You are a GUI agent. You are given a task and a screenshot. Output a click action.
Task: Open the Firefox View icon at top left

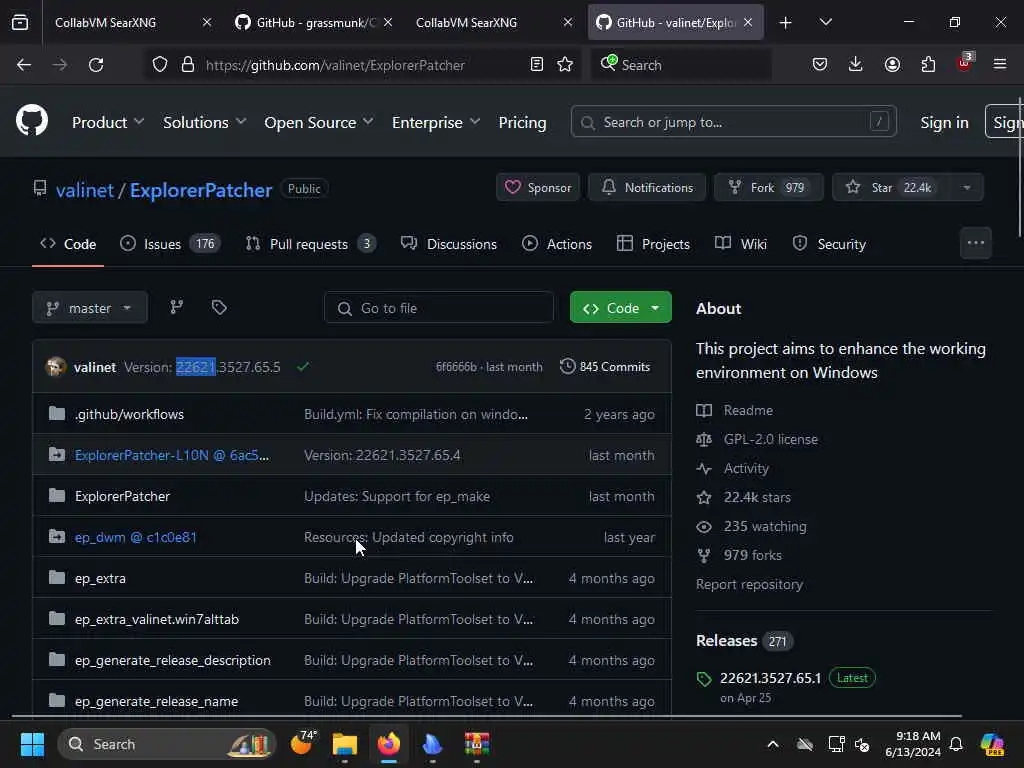[20, 23]
